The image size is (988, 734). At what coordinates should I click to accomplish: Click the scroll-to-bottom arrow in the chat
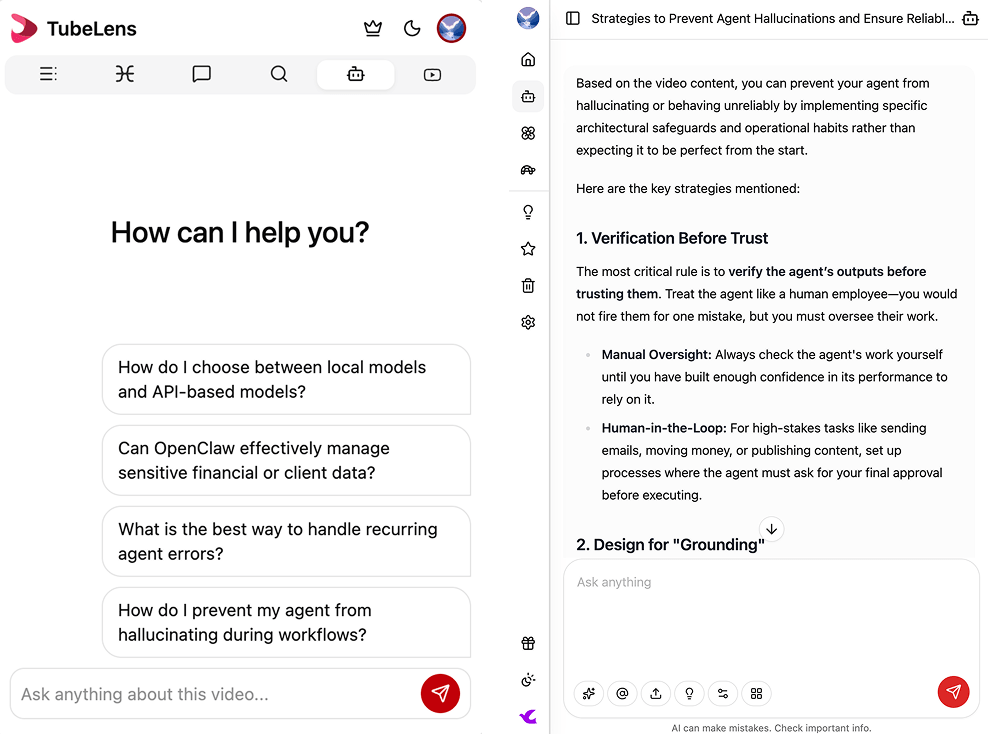pos(771,529)
